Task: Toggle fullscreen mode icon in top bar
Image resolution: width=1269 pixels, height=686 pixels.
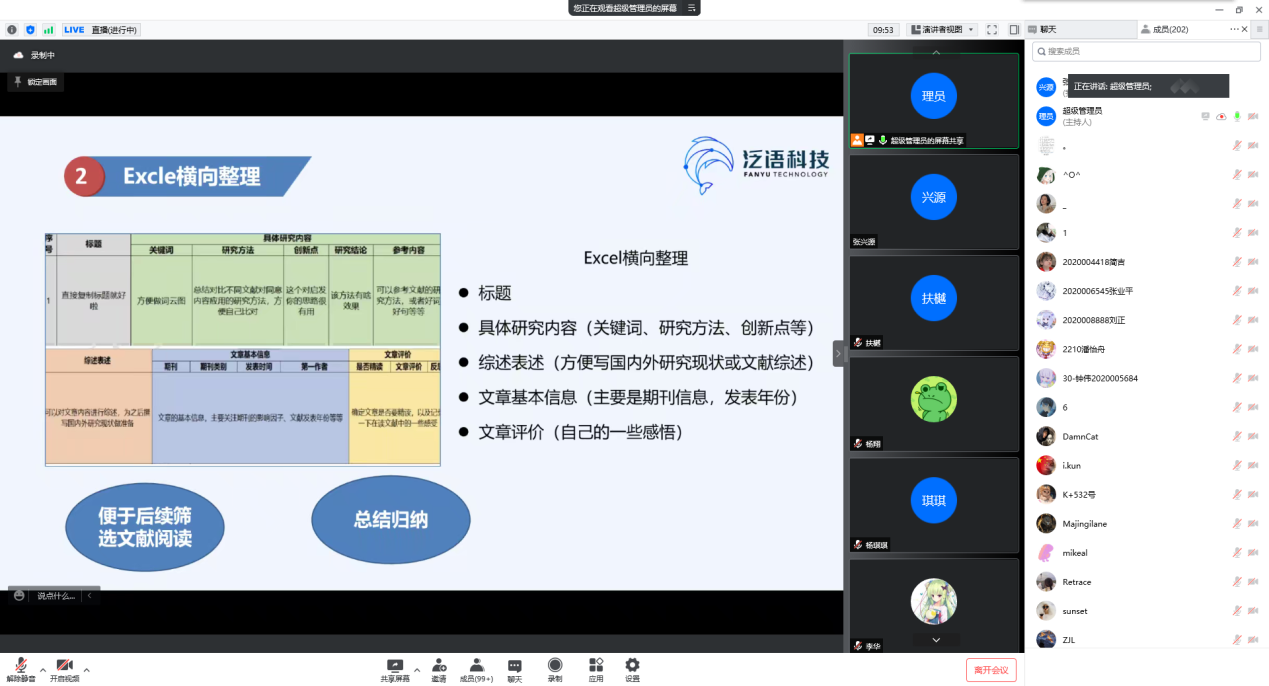Action: click(992, 30)
